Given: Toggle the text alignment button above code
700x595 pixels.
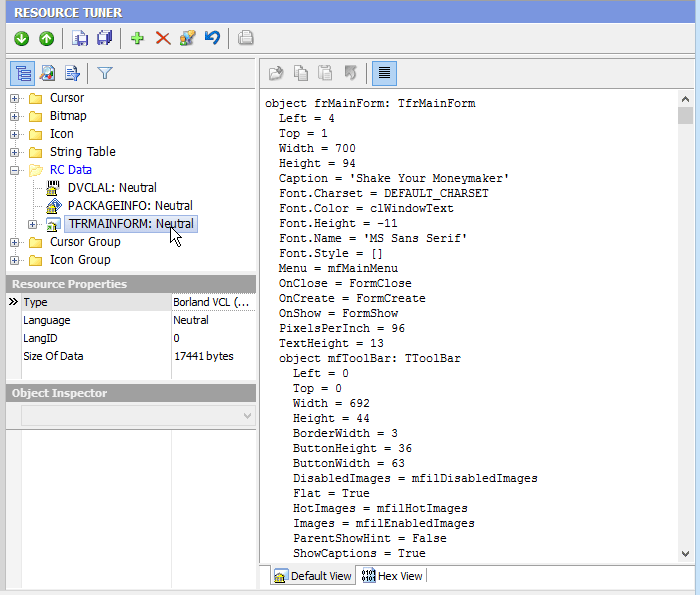Looking at the screenshot, I should click(384, 73).
